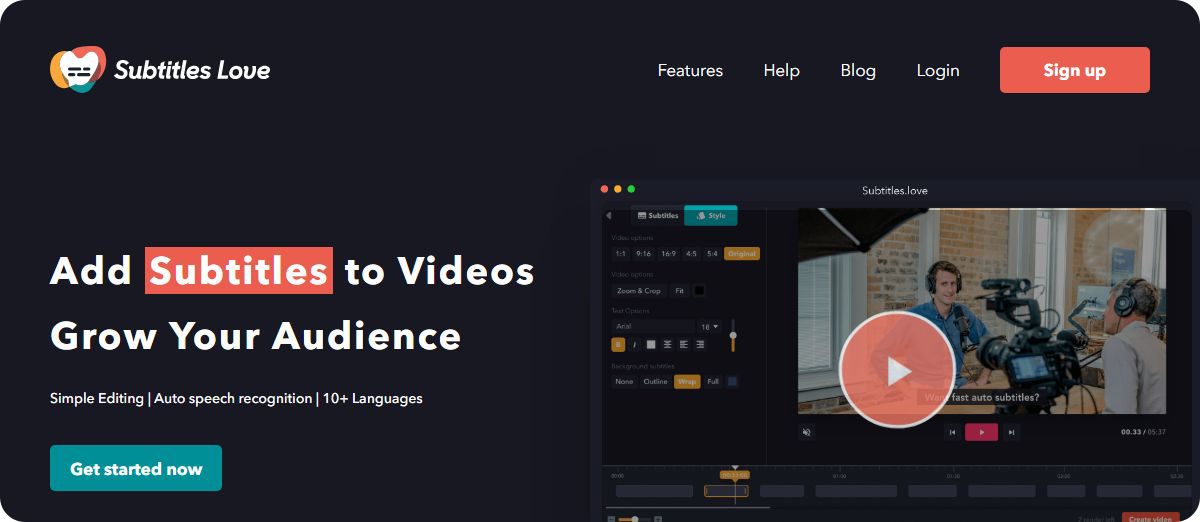1200x522 pixels.
Task: Select the 16:9 aspect ratio
Action: coord(668,254)
